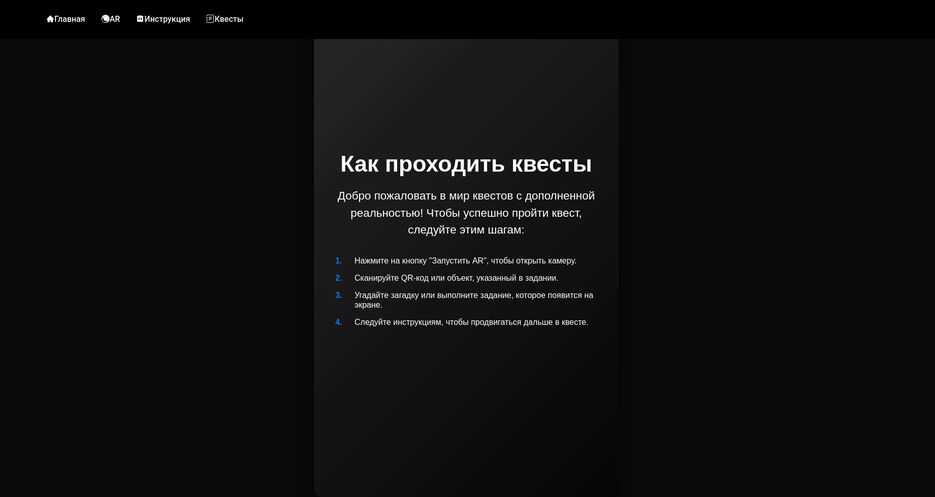
Task: Click the blue list number 3
Action: coord(338,295)
